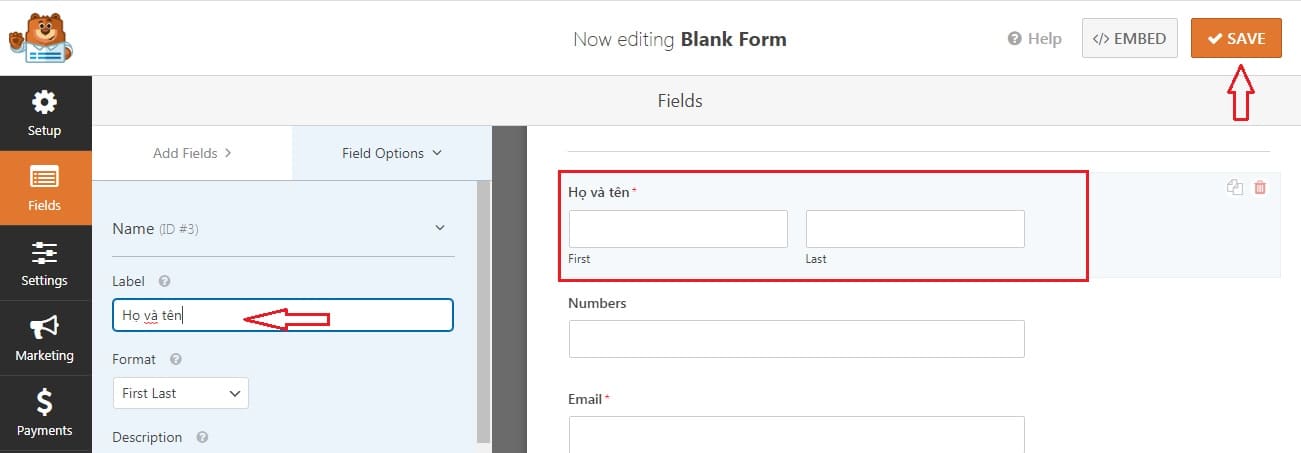Open the Settings sidebar section

pyautogui.click(x=45, y=263)
